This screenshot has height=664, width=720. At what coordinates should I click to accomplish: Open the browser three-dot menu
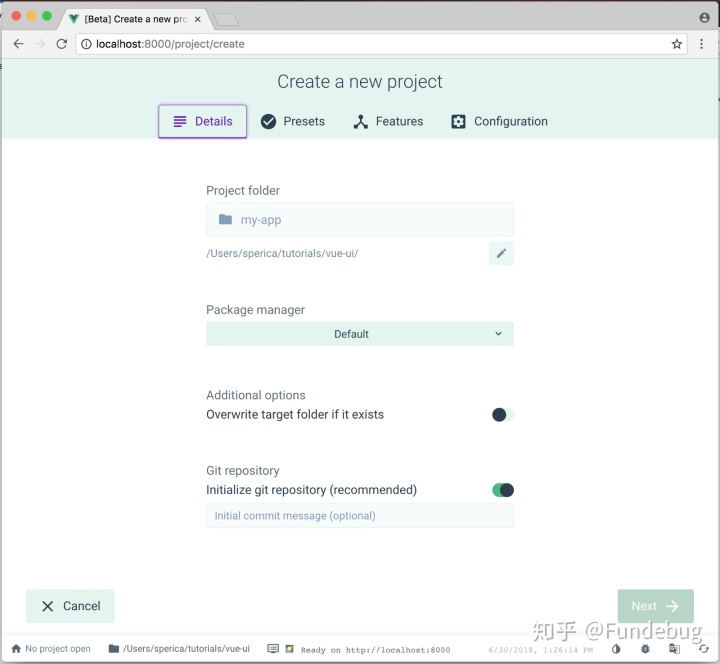pyautogui.click(x=701, y=44)
